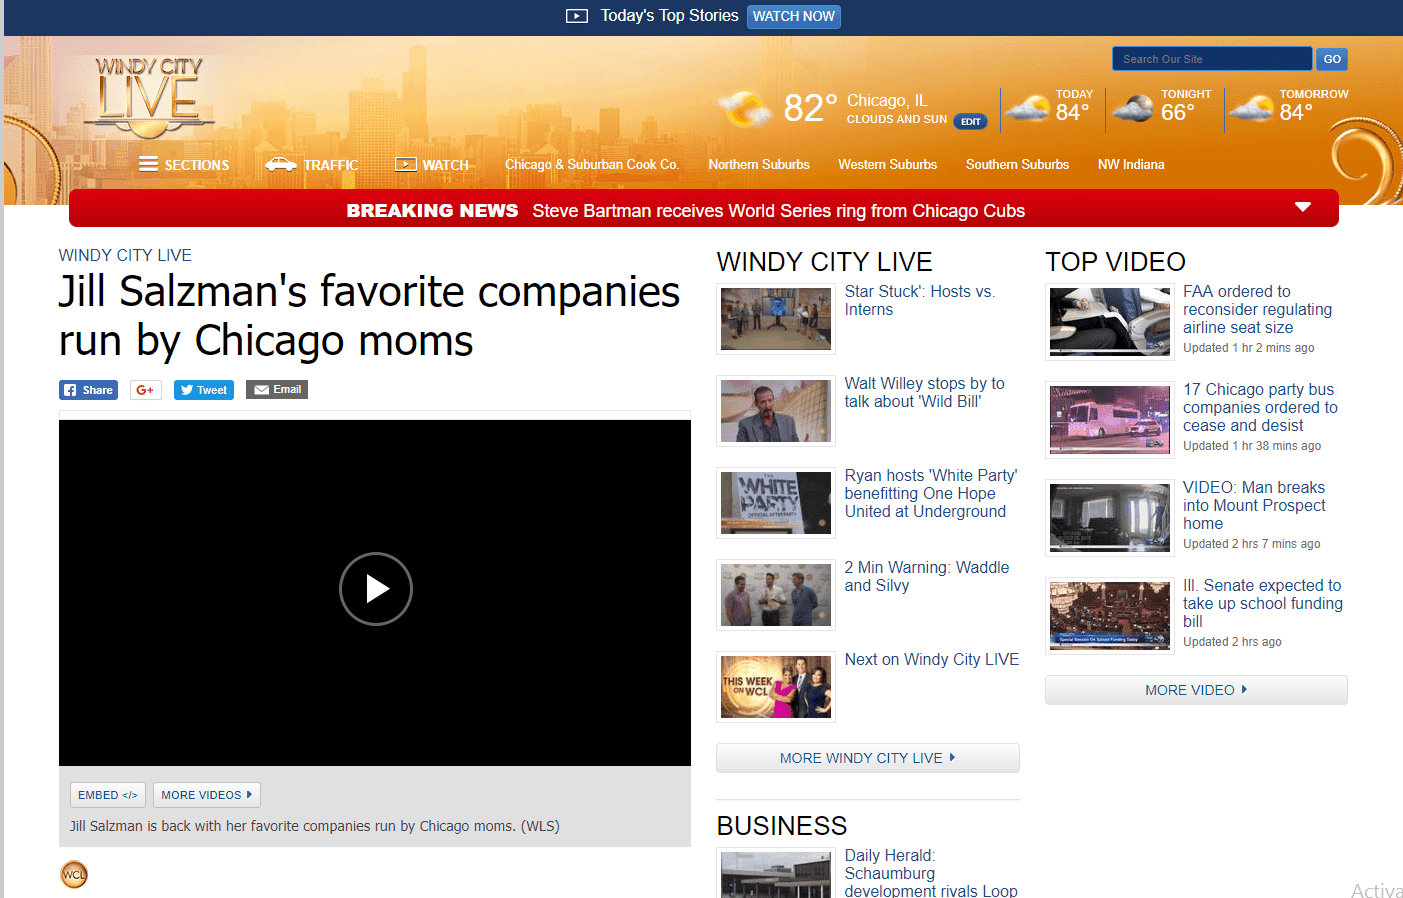Open the Star Stuck Hosts vs. Interns thumbnail

[776, 319]
